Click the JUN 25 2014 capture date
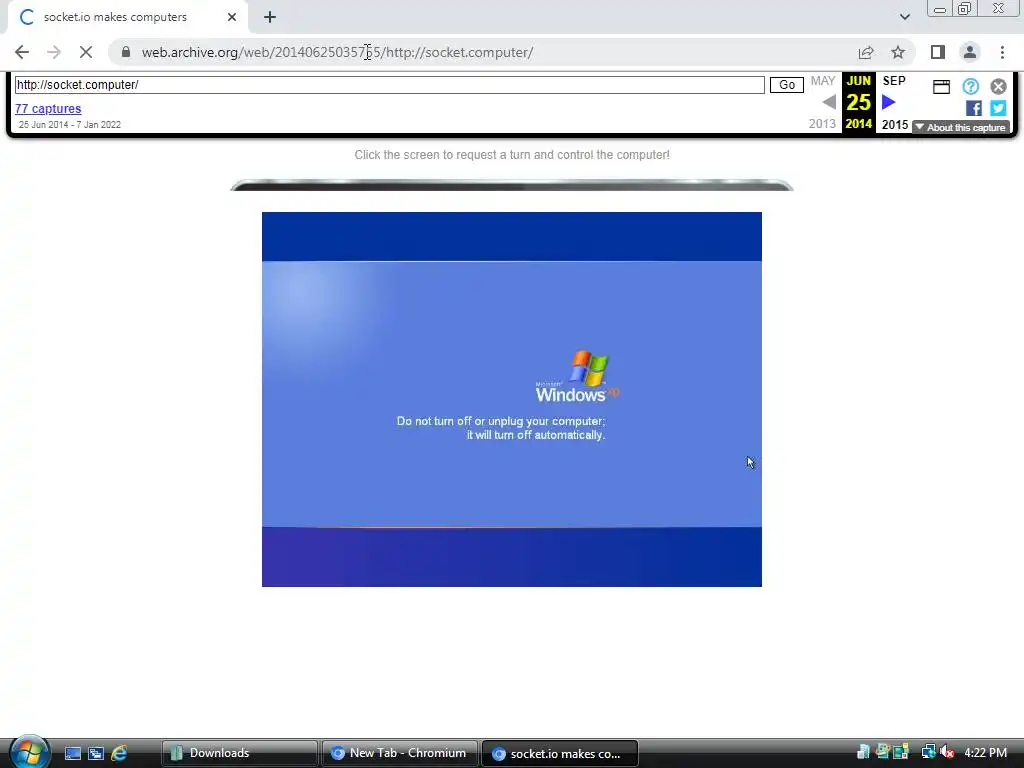 [858, 102]
